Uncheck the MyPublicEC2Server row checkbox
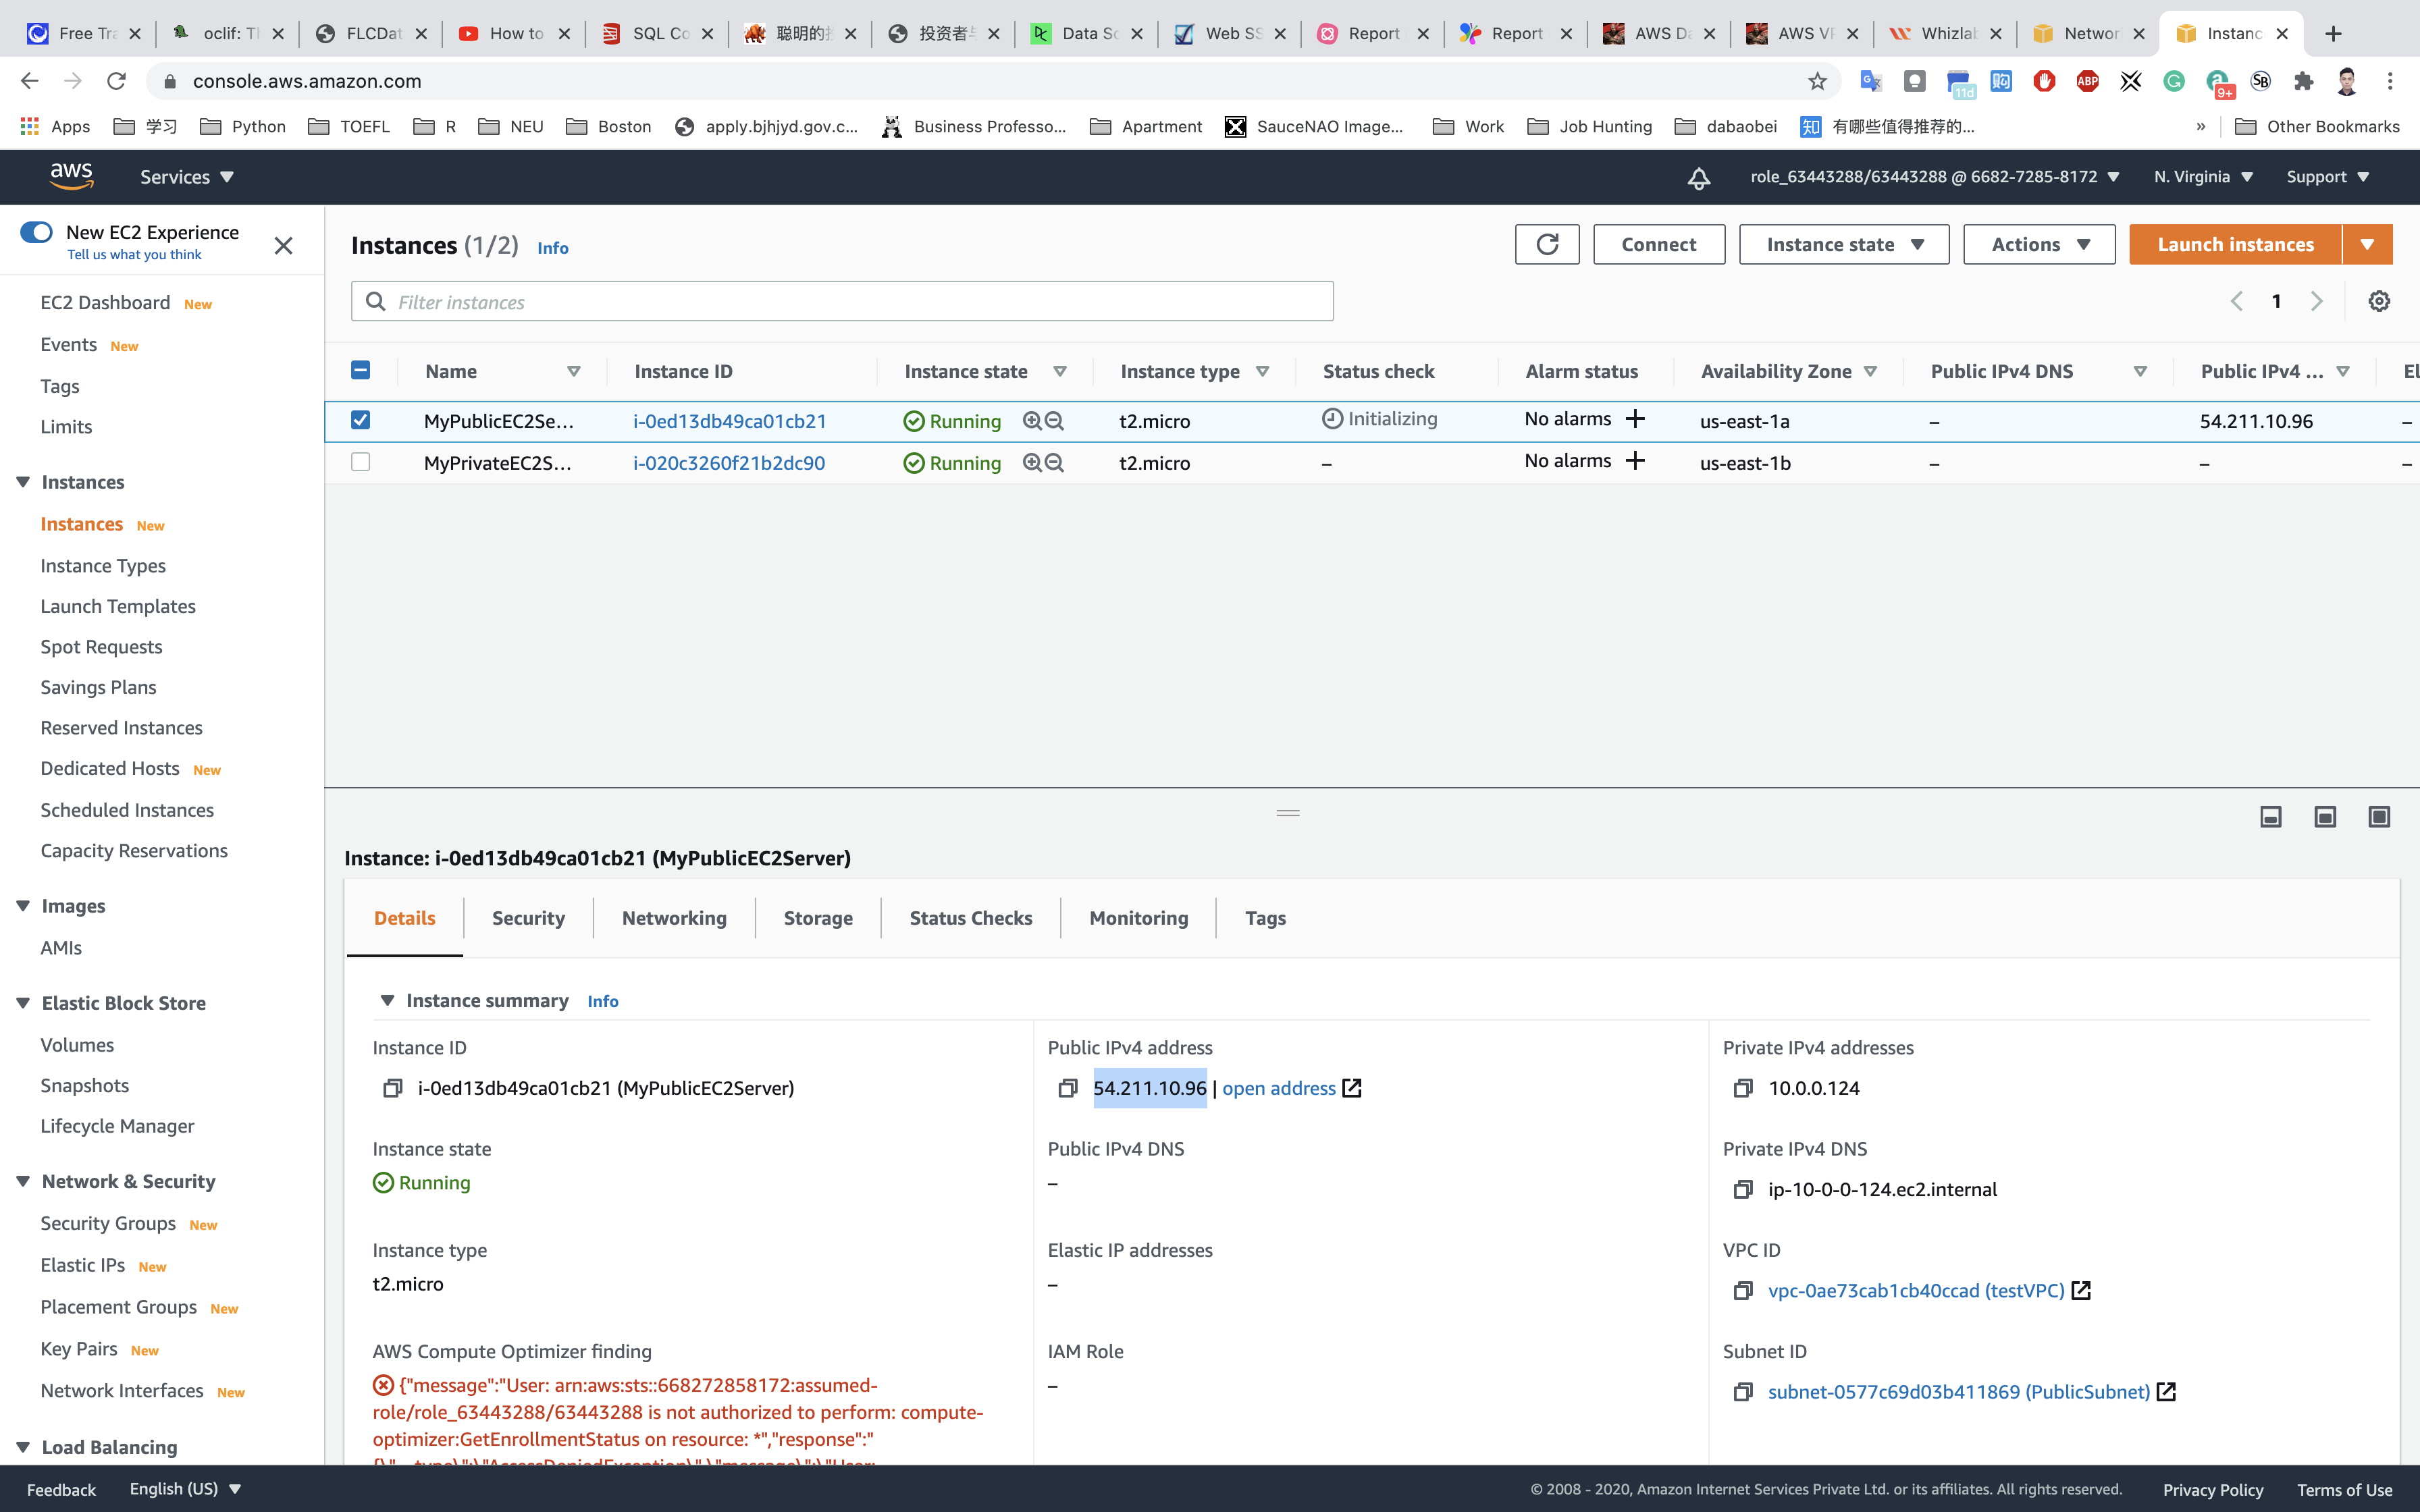 click(x=361, y=420)
